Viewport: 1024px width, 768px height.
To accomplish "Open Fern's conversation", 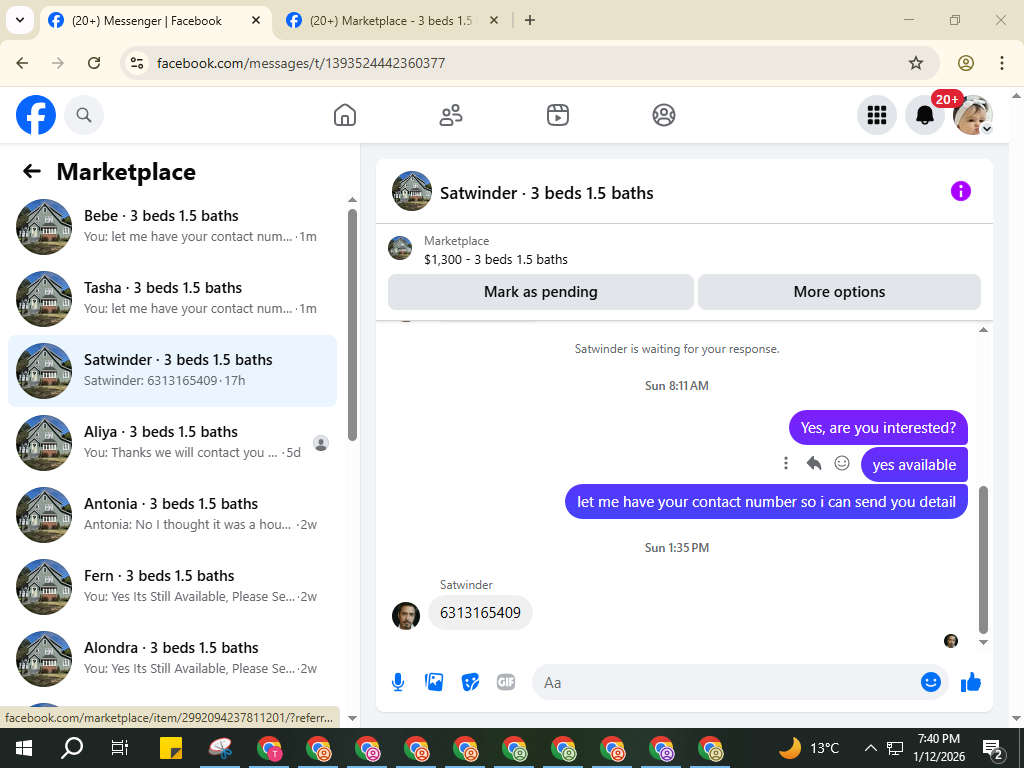I will tap(172, 586).
